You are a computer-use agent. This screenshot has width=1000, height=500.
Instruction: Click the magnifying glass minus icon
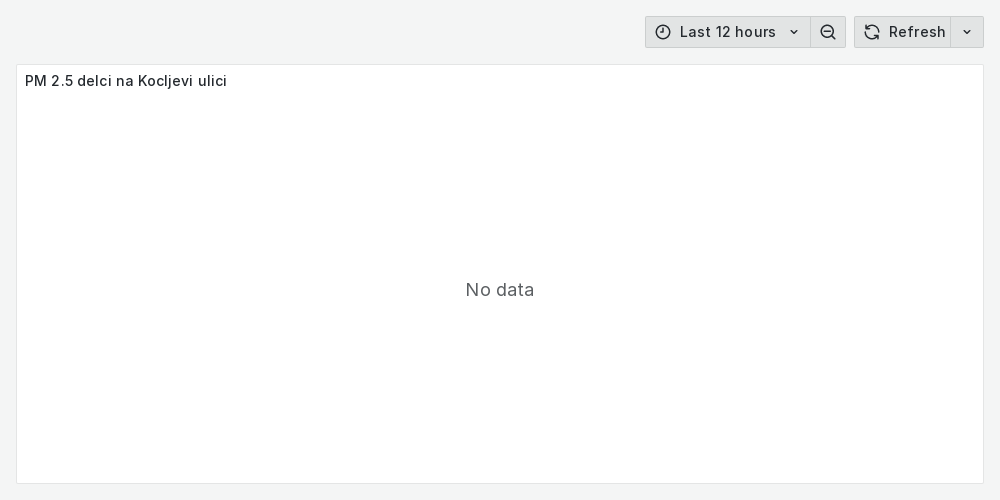(828, 32)
